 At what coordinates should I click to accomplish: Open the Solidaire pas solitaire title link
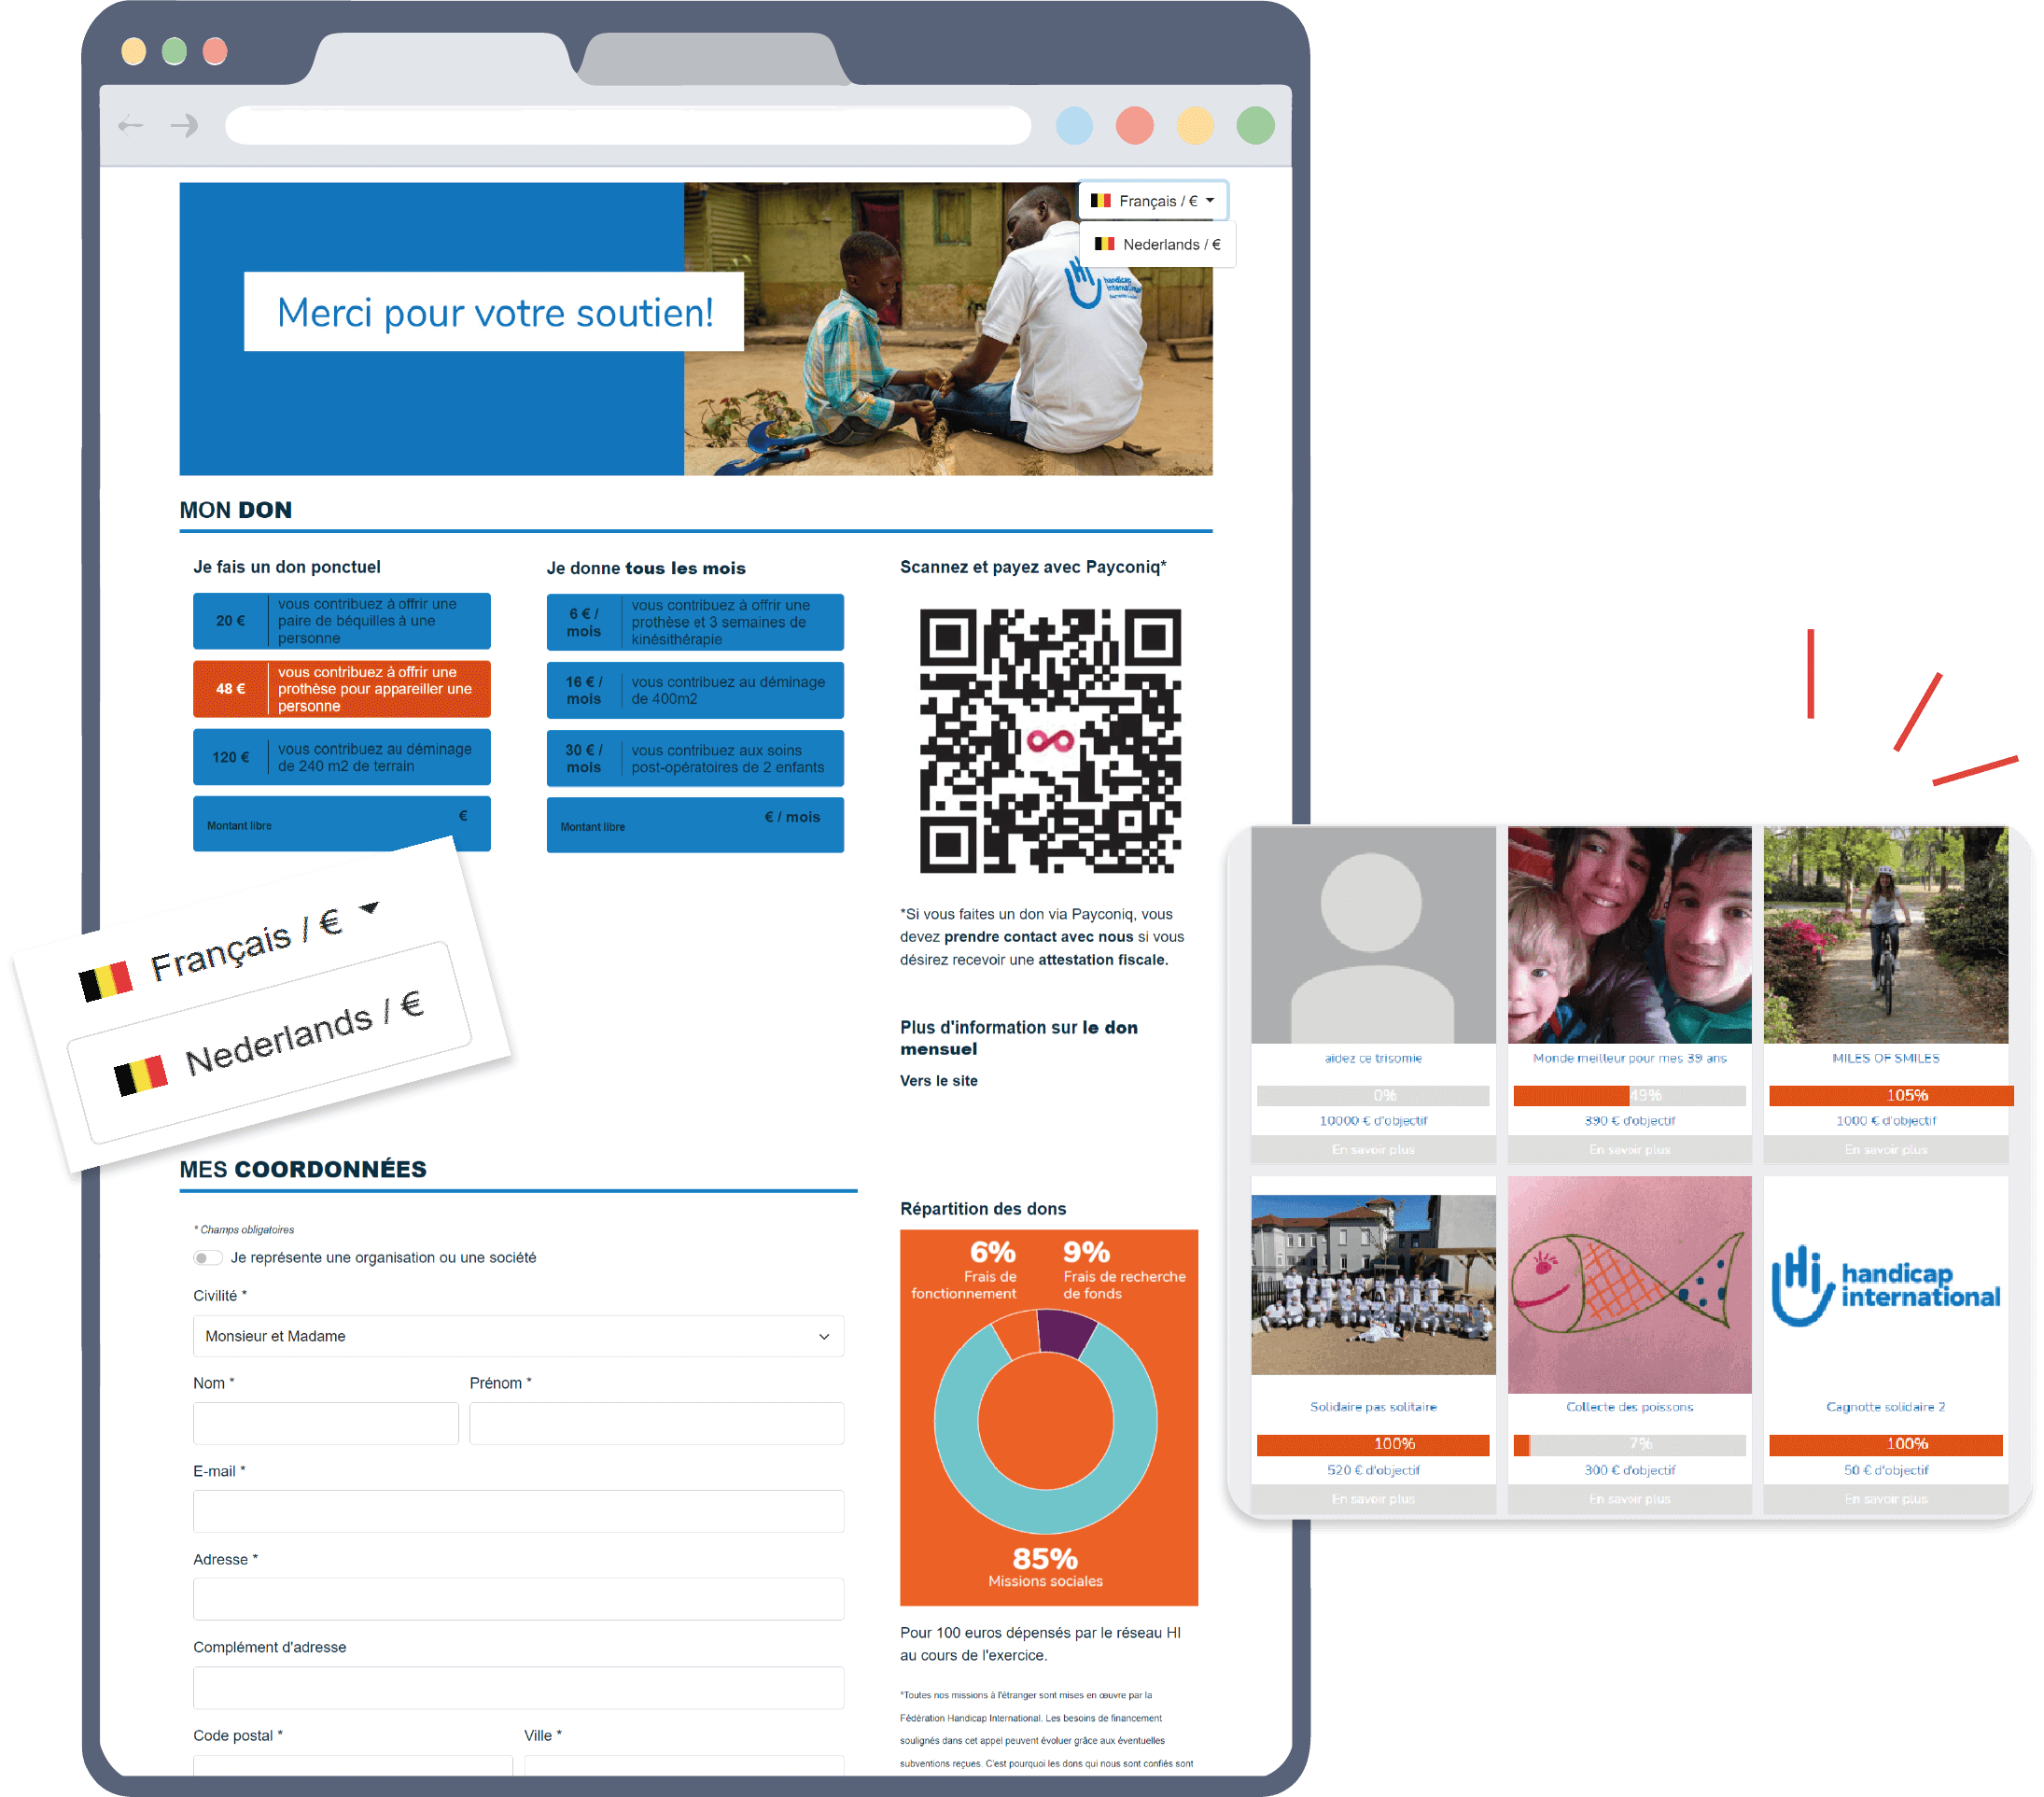coord(1373,1407)
